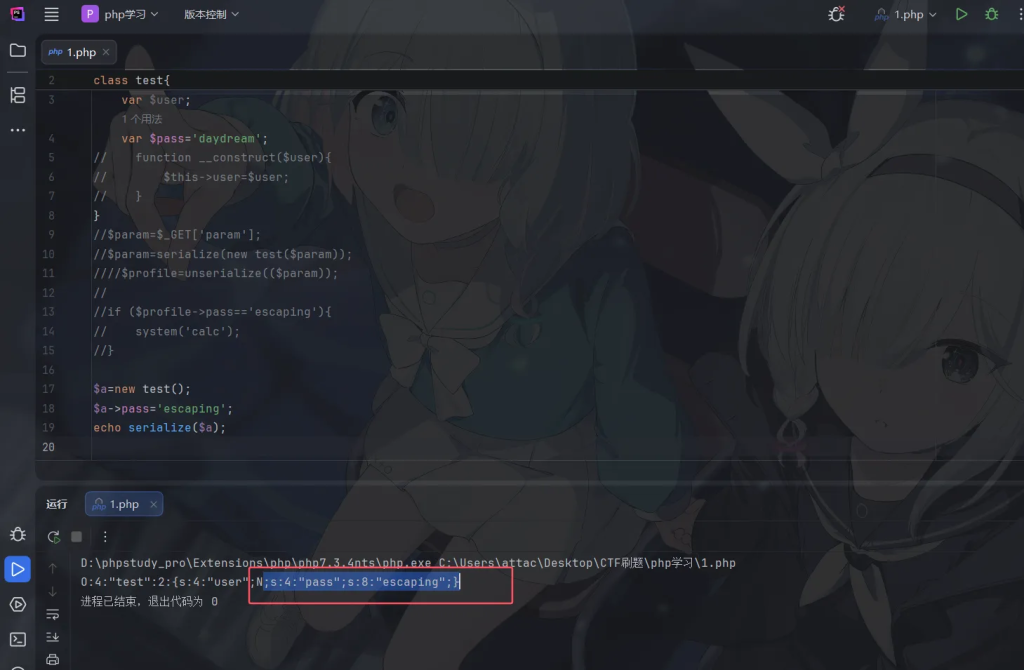Screen dimensions: 1024x670
Task: Click the listen for debug connections icon
Action: [x=837, y=15]
